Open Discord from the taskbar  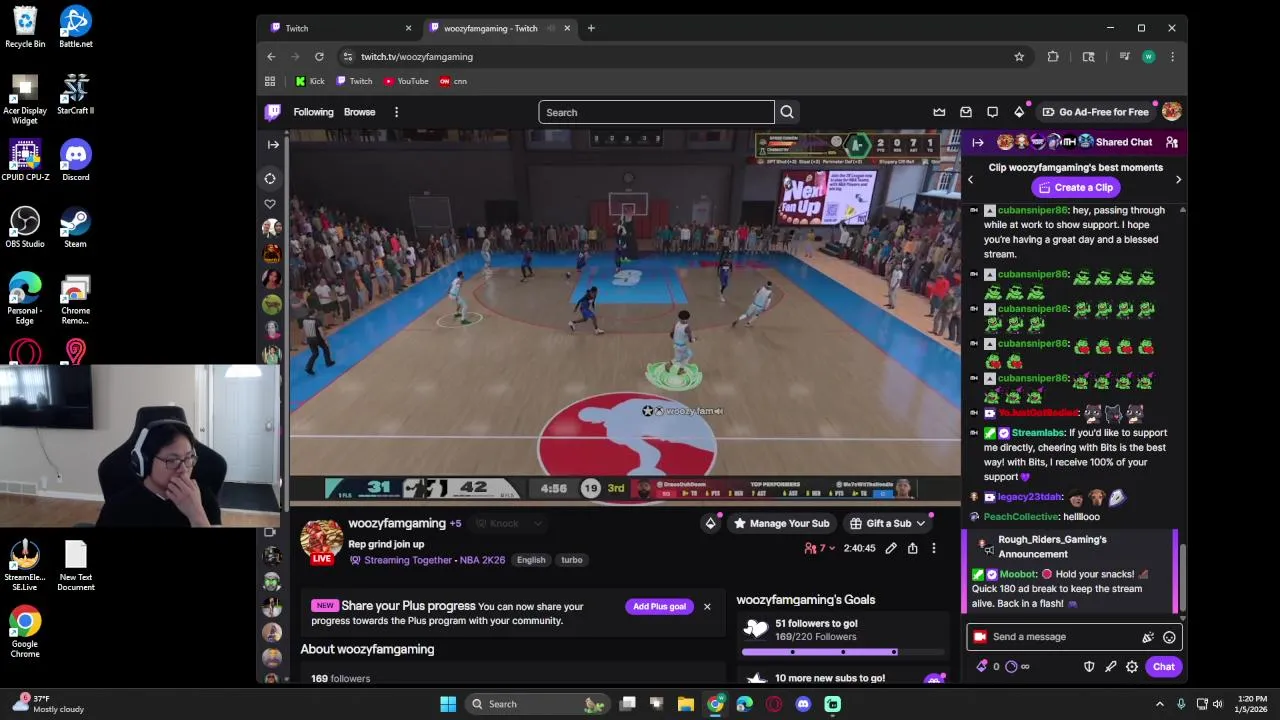point(803,704)
